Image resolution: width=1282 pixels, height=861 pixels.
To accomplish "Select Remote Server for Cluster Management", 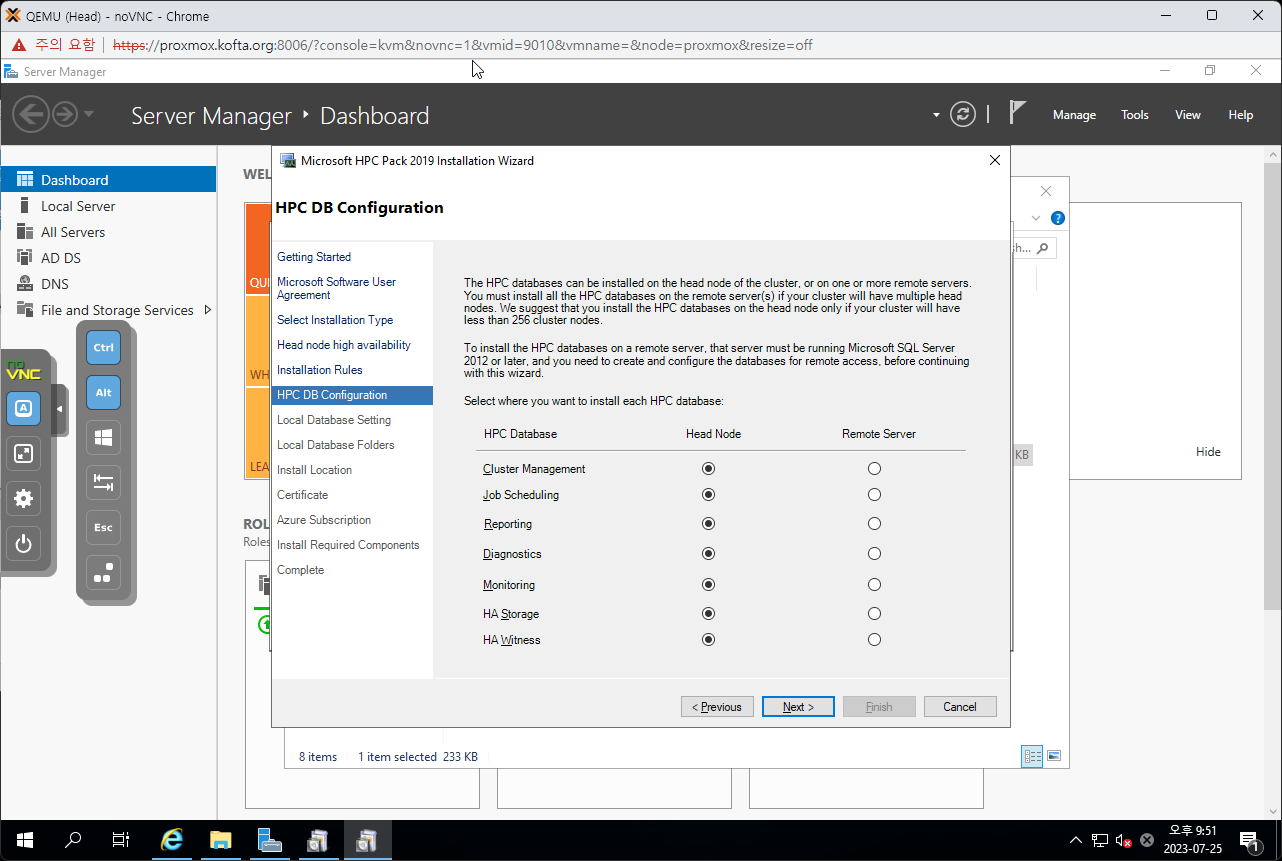I will click(874, 469).
